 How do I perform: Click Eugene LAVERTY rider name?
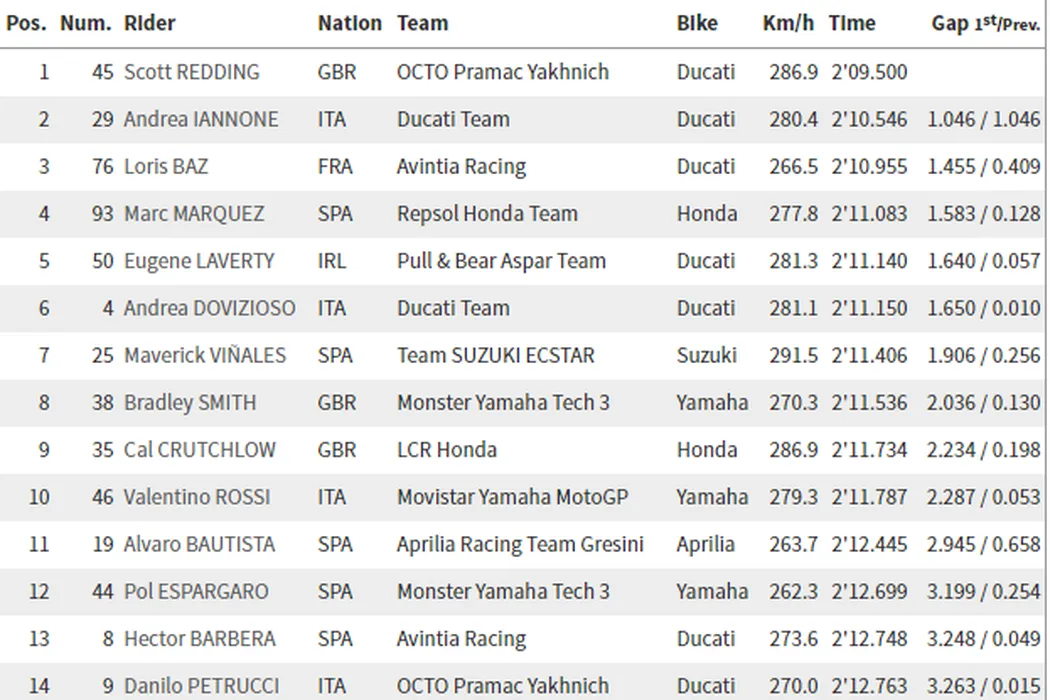(198, 261)
